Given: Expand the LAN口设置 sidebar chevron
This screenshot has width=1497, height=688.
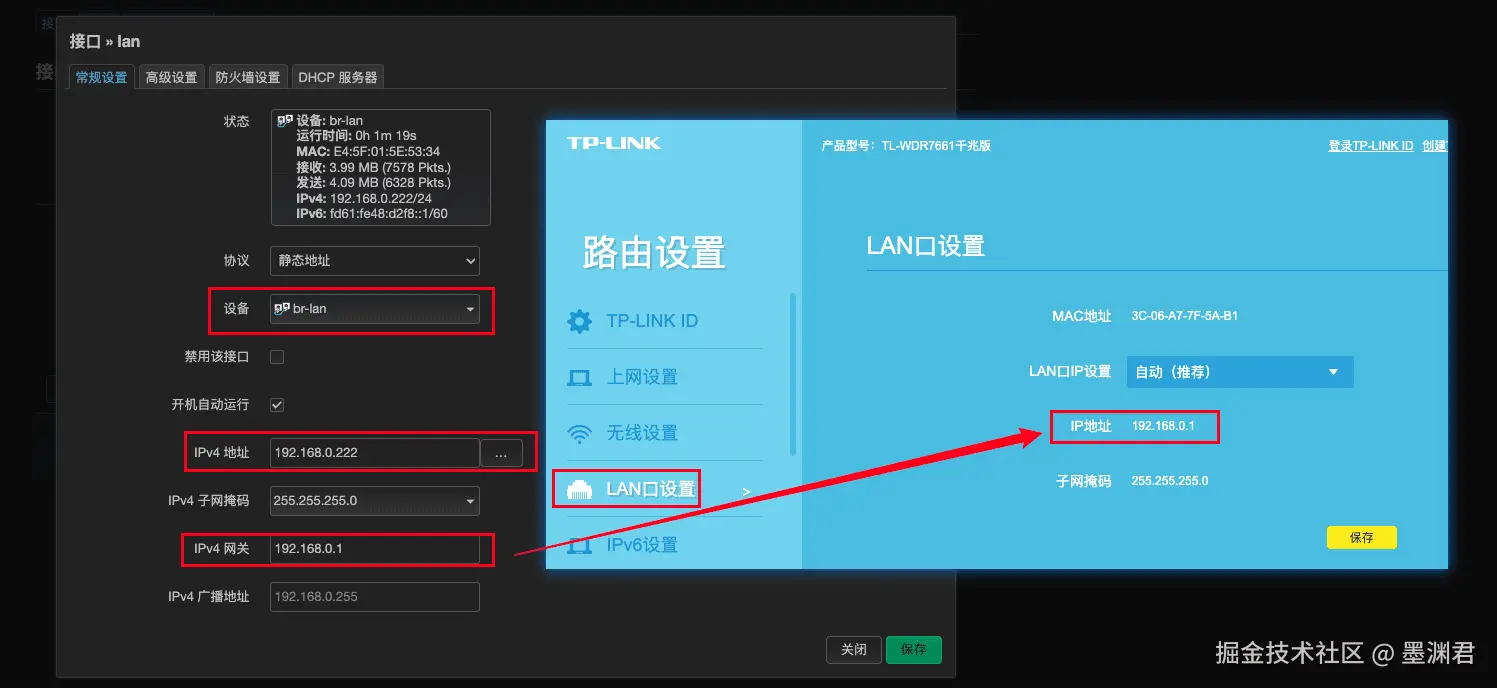Looking at the screenshot, I should pos(746,491).
